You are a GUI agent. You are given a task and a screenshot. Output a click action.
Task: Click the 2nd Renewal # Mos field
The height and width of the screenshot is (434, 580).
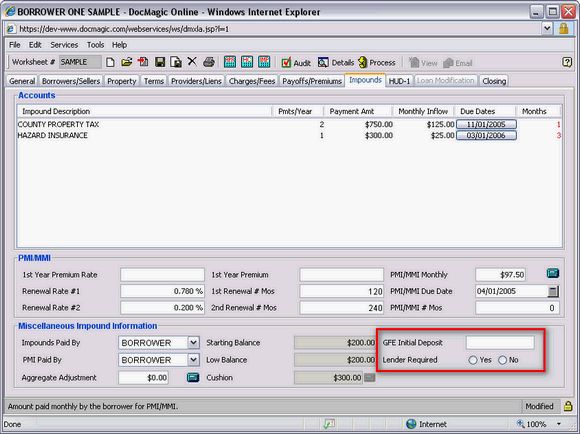click(341, 307)
